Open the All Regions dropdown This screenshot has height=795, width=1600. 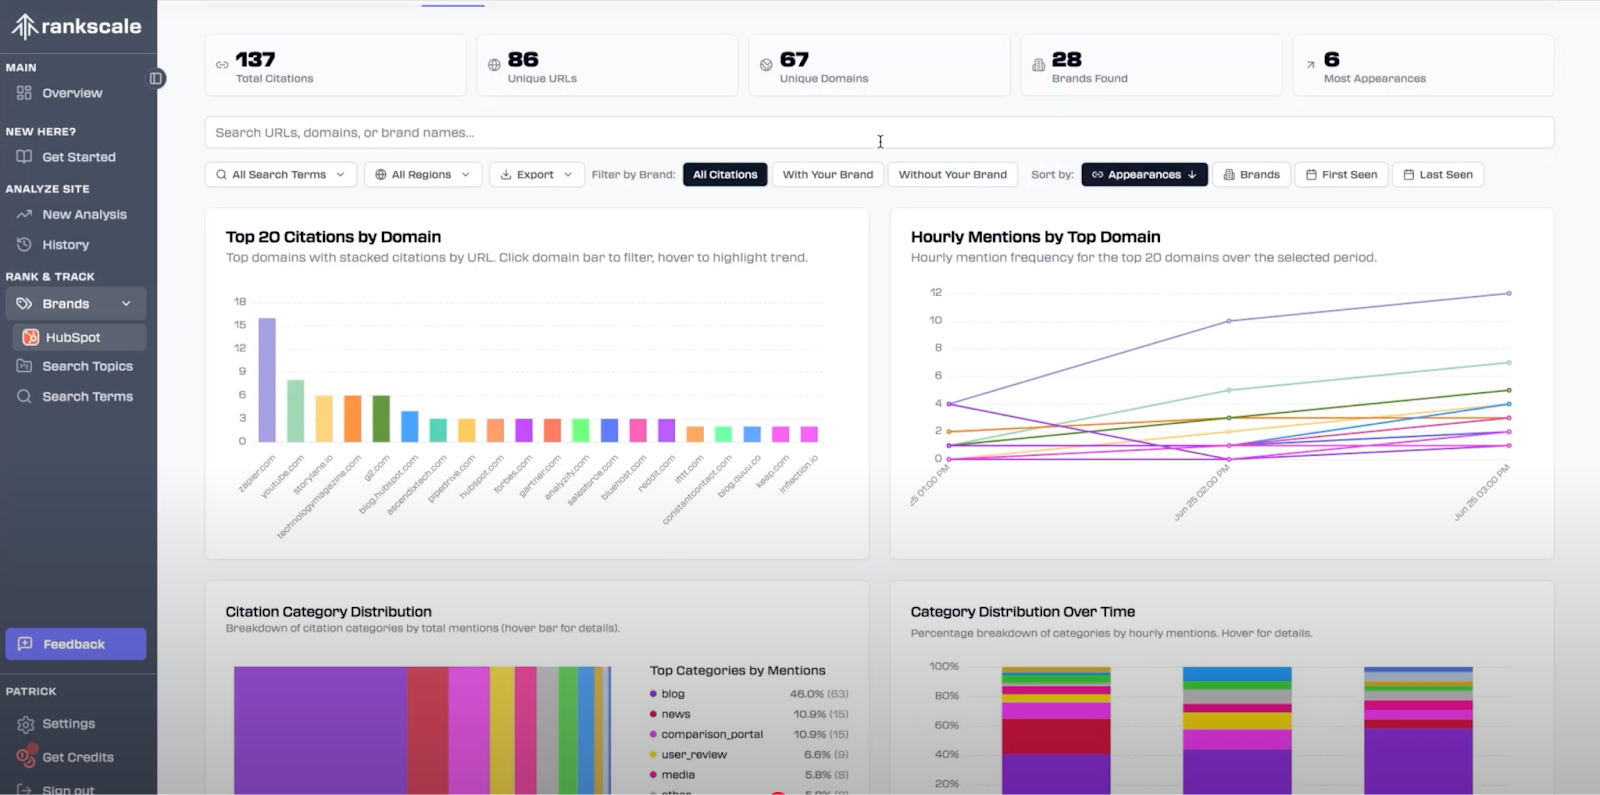pyautogui.click(x=423, y=174)
